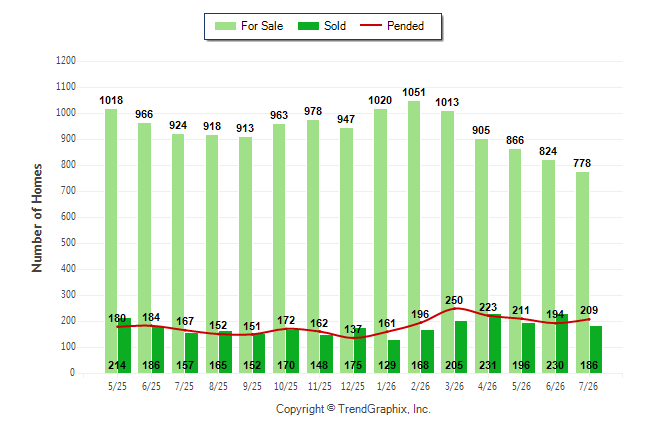Click the 2/26 For Sale bar labeled 1051
Image resolution: width=646 pixels, height=434 pixels.
tap(414, 237)
